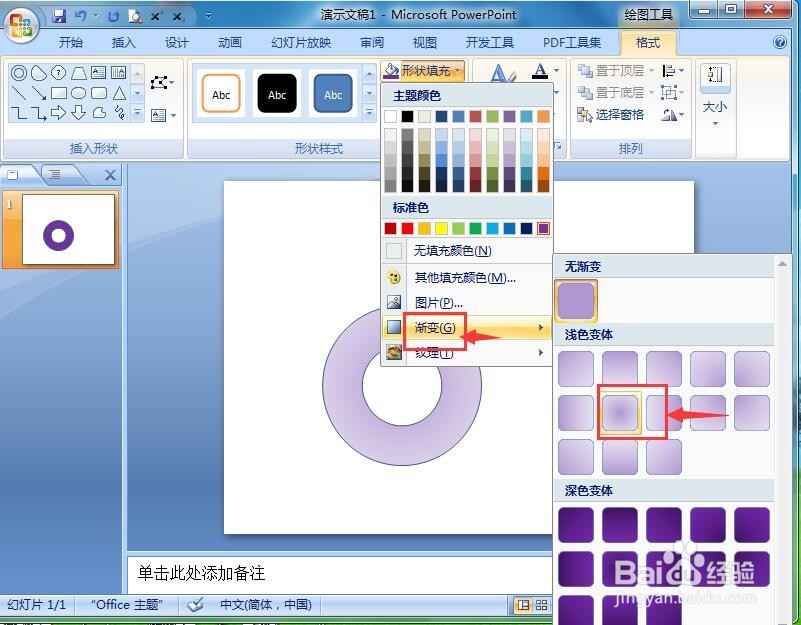Open the draw text box dropdown arrow
The image size is (801, 625).
click(174, 115)
